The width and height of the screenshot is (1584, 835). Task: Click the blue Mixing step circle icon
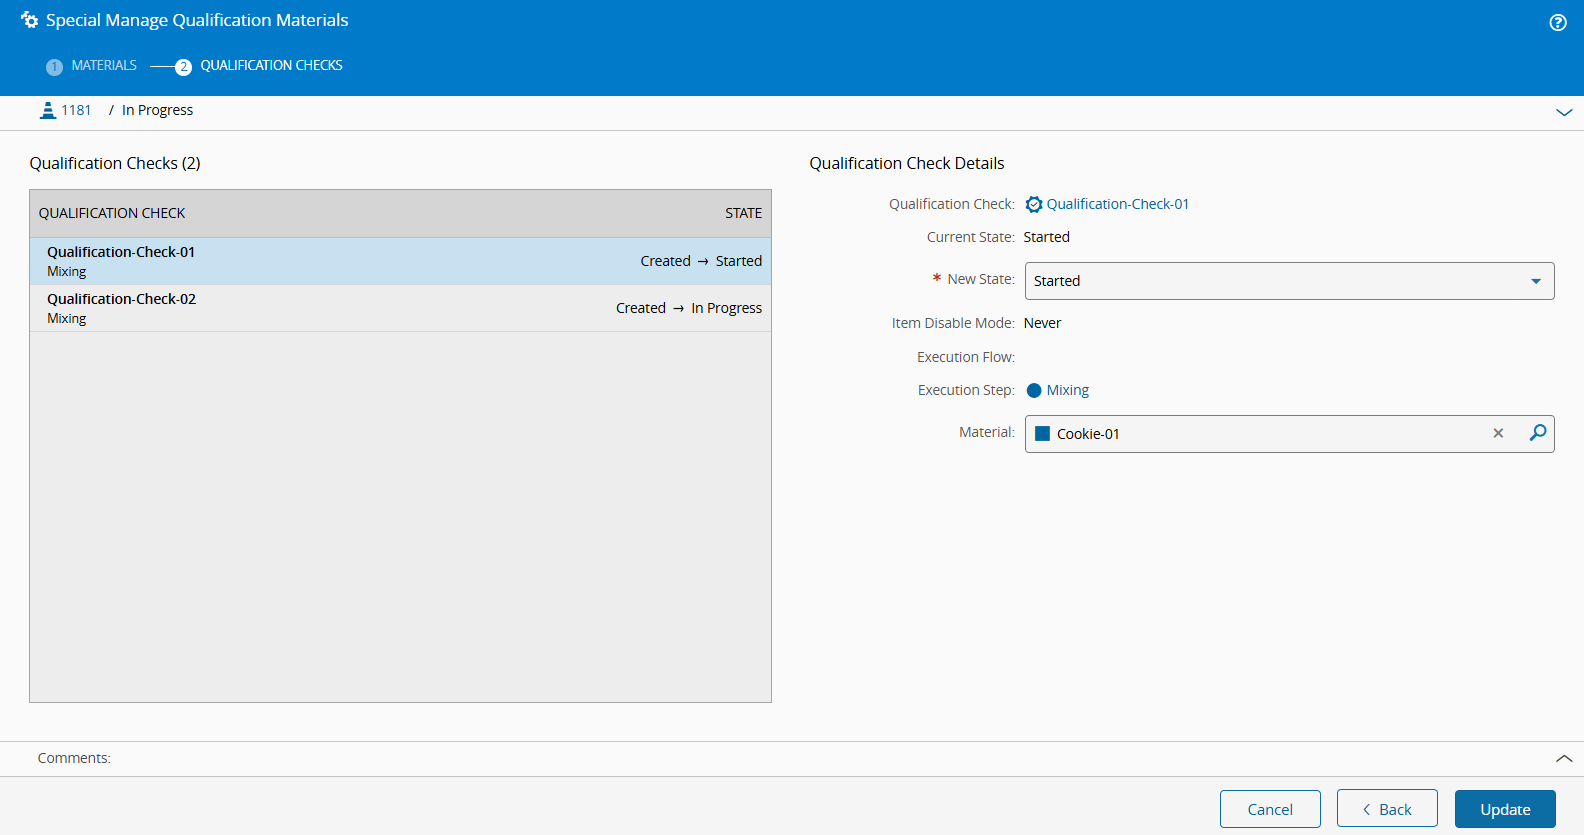pyautogui.click(x=1034, y=390)
